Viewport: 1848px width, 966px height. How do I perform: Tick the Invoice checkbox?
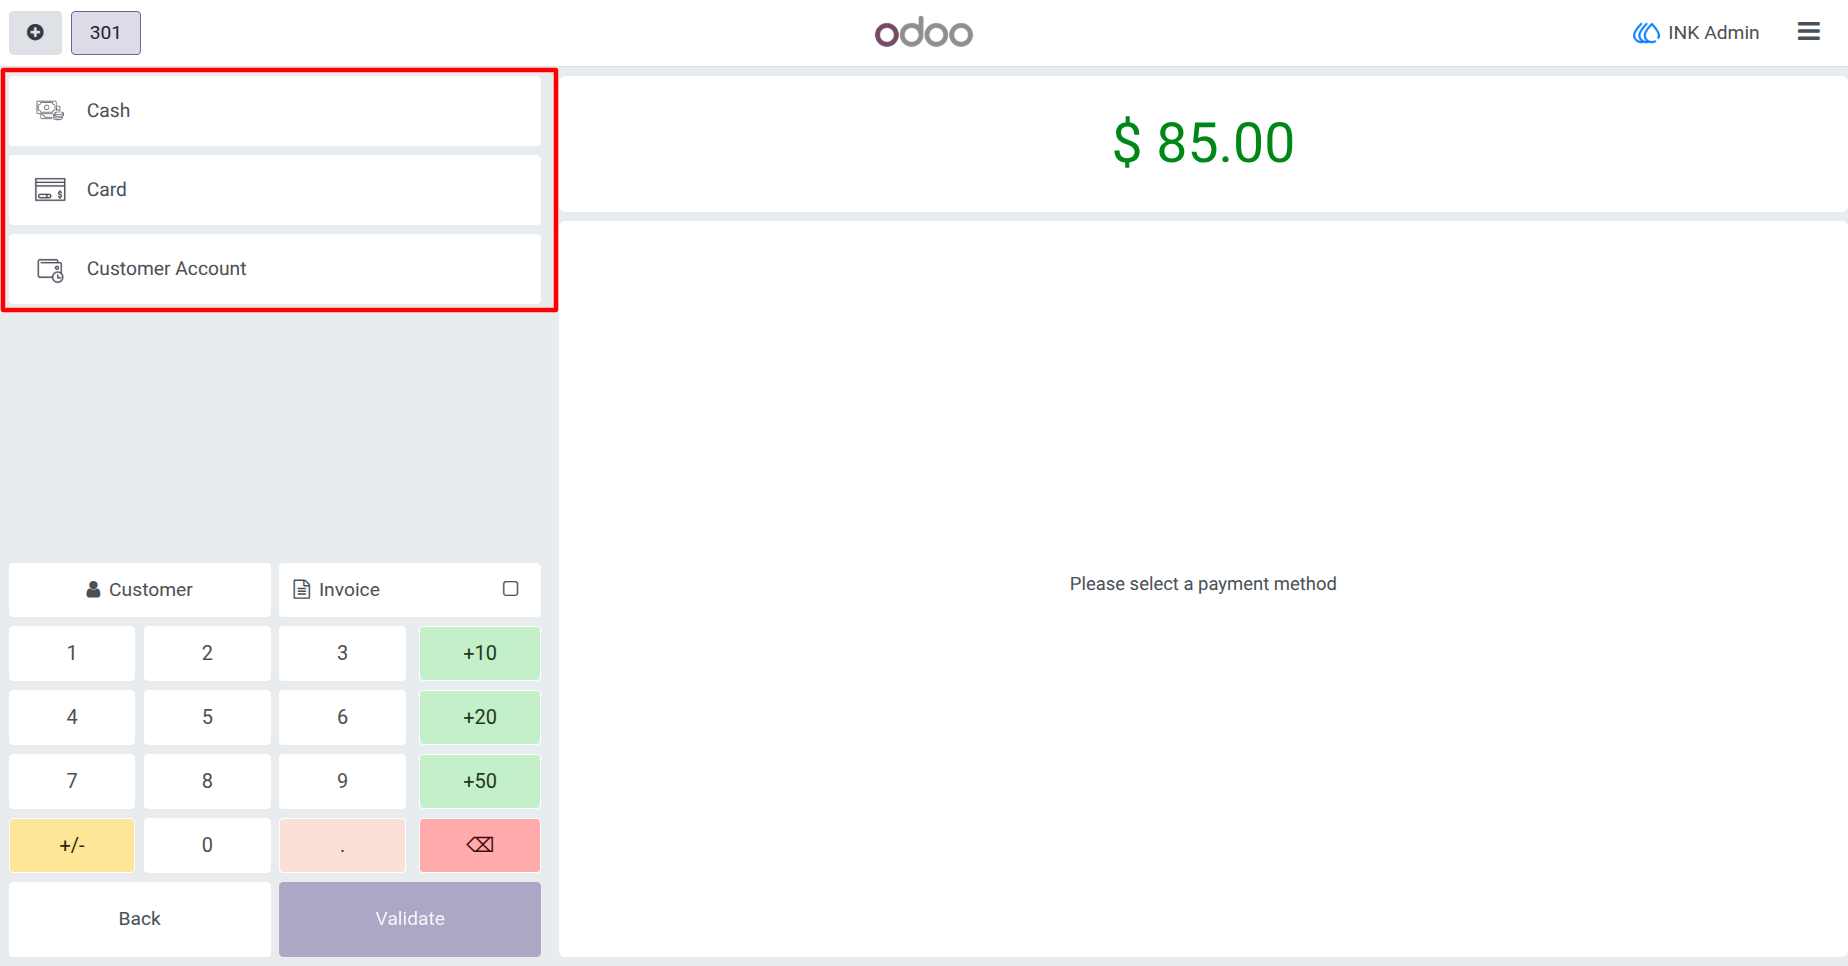tap(510, 589)
